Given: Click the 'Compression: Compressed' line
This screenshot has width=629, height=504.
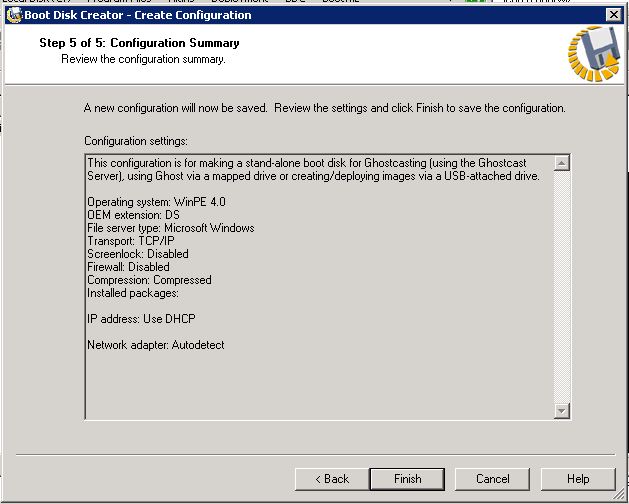Looking at the screenshot, I should [149, 280].
